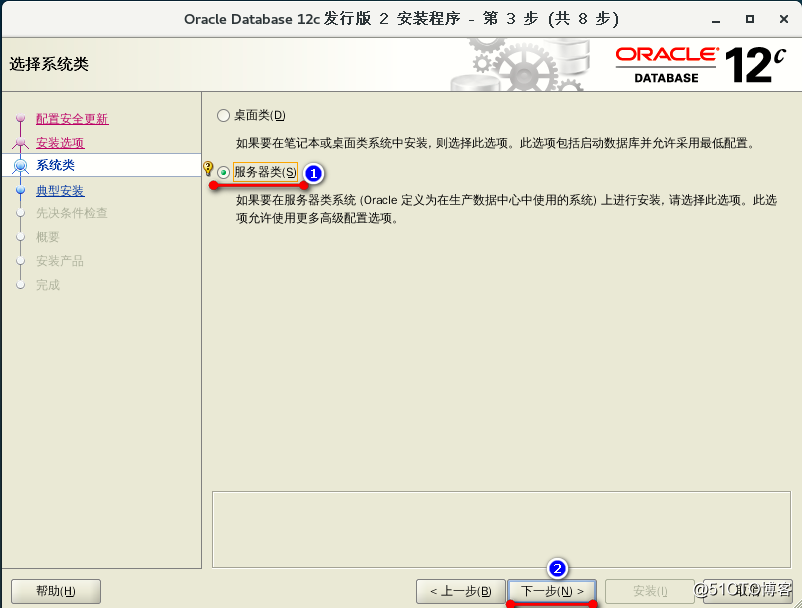Click the 帮助(H) button

coord(55,590)
